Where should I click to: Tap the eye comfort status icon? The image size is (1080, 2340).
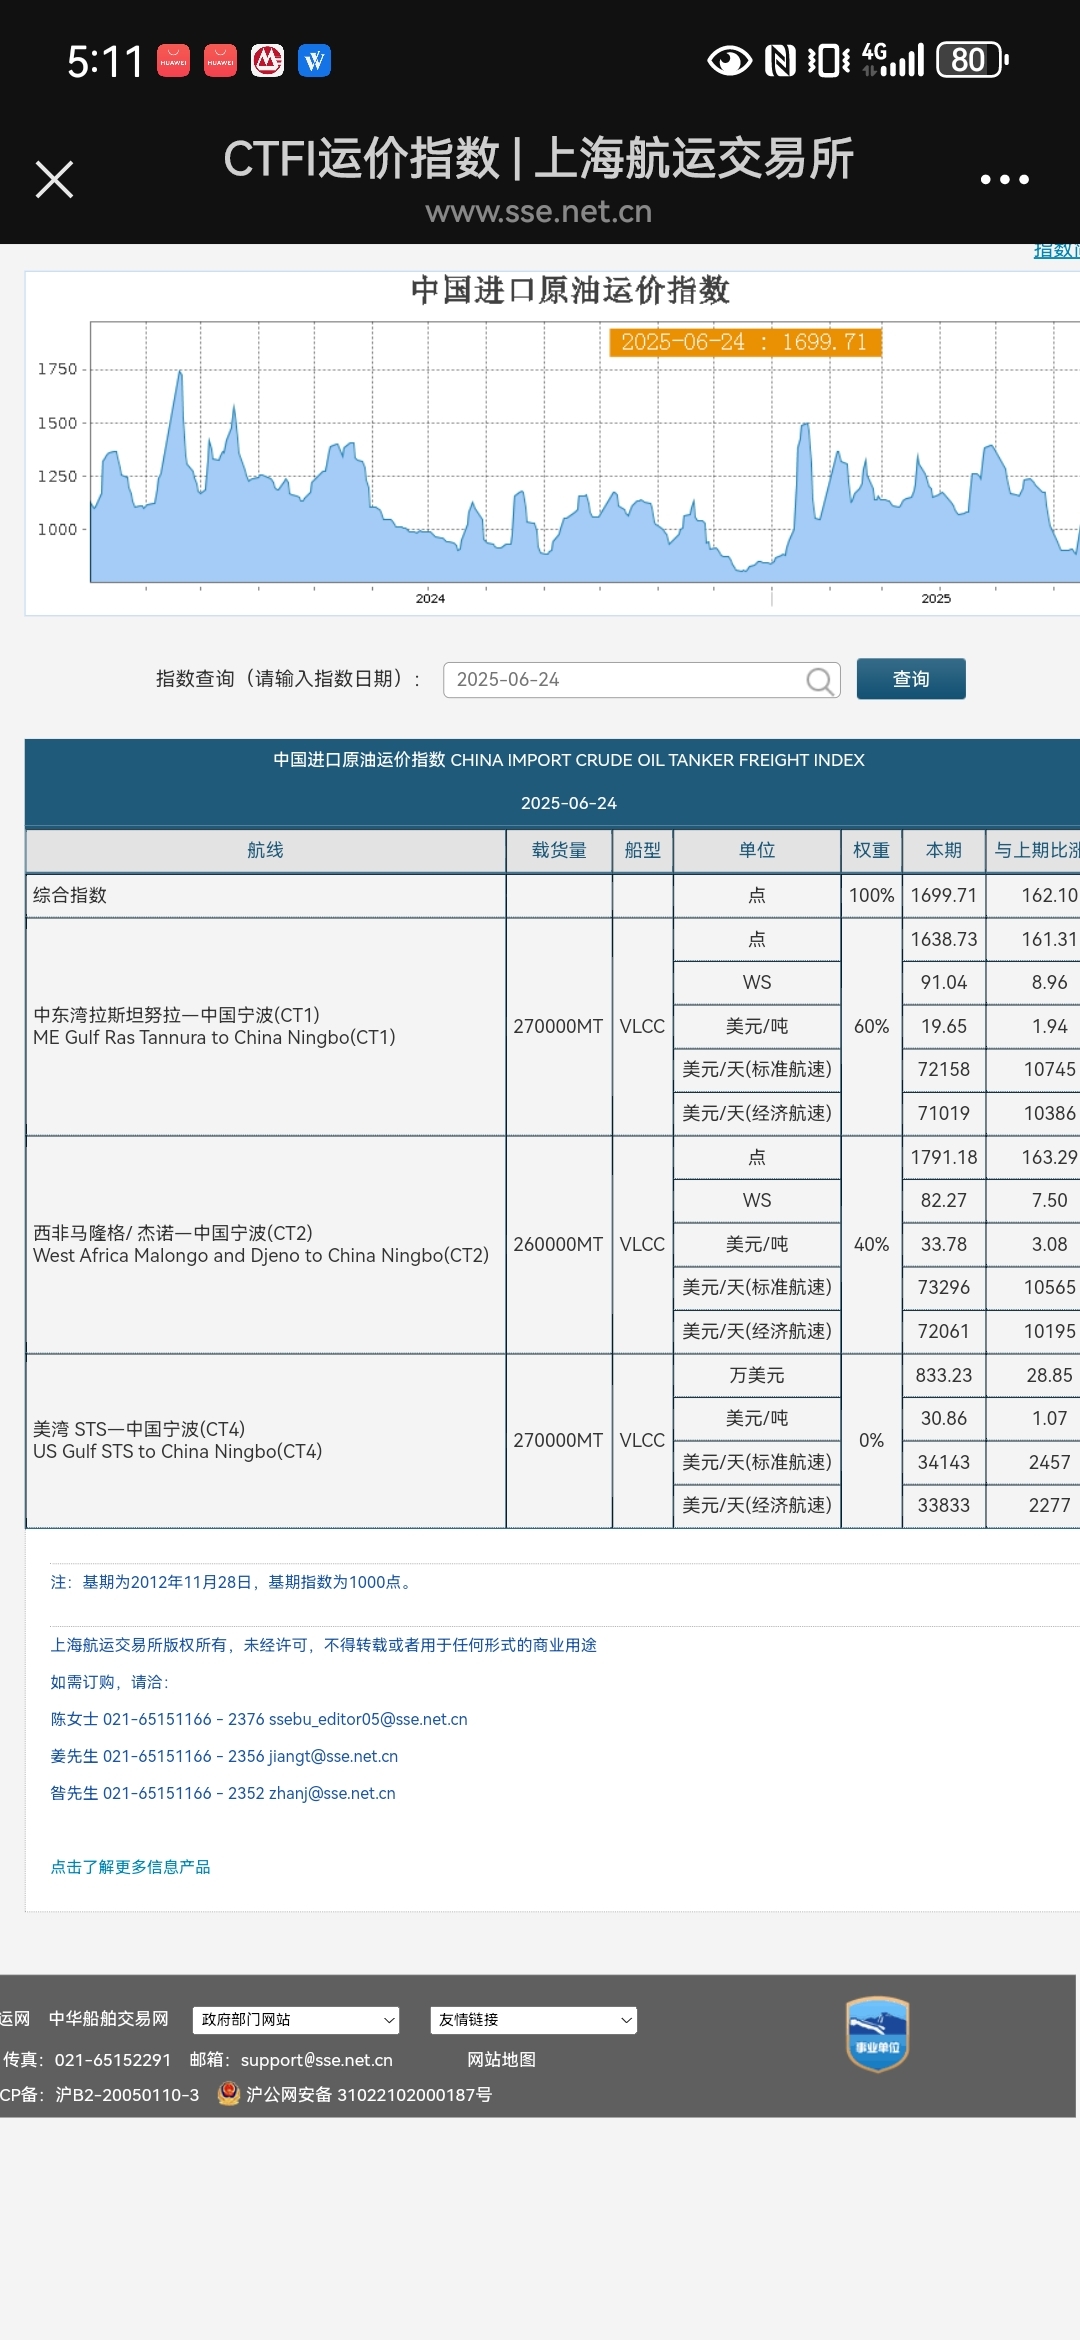tap(730, 61)
